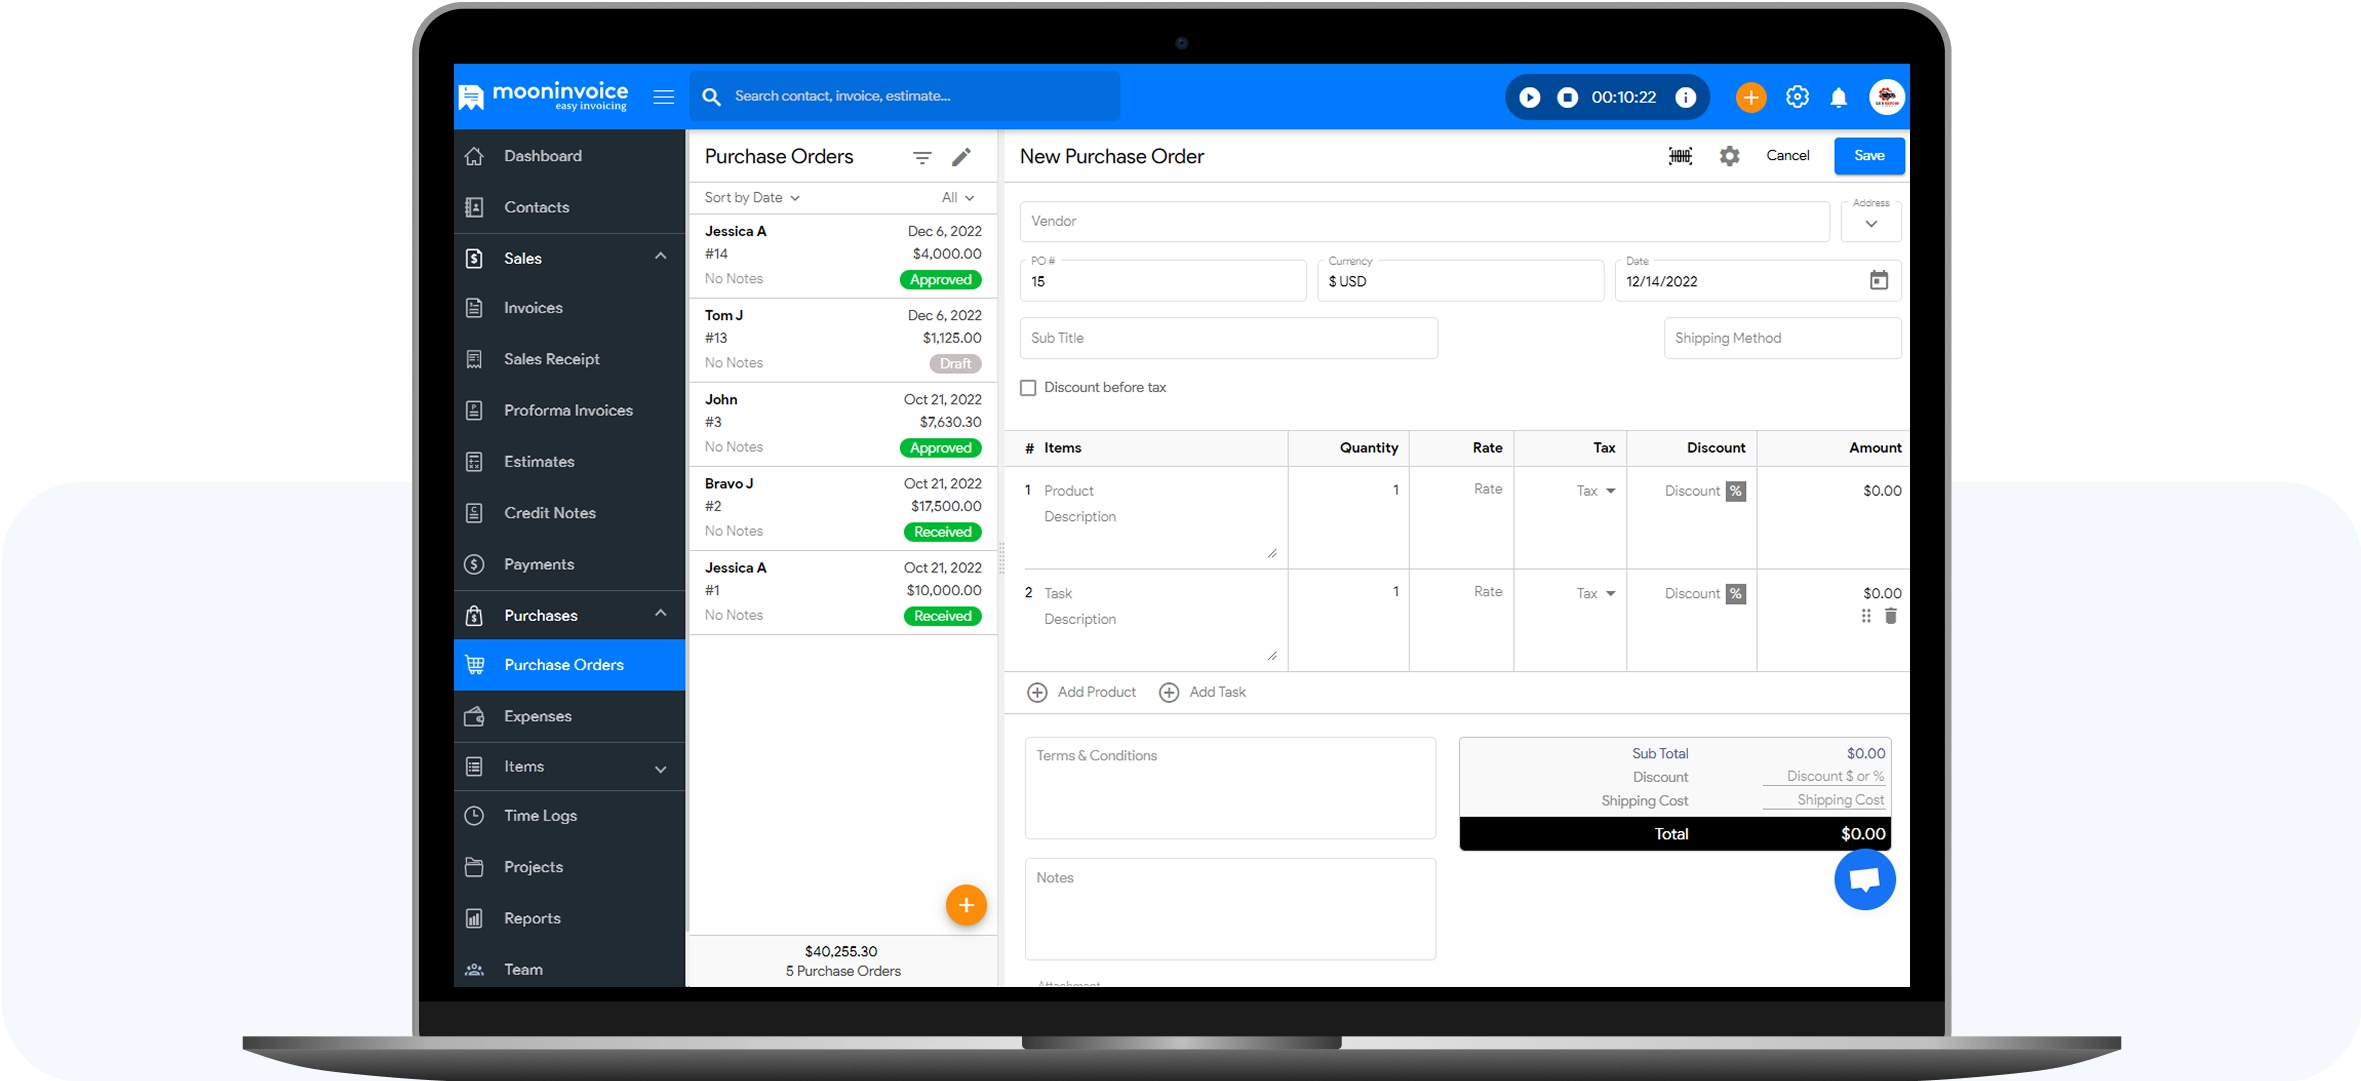Start the timer with the play icon
Screen dimensions: 2361x1081
click(1529, 97)
